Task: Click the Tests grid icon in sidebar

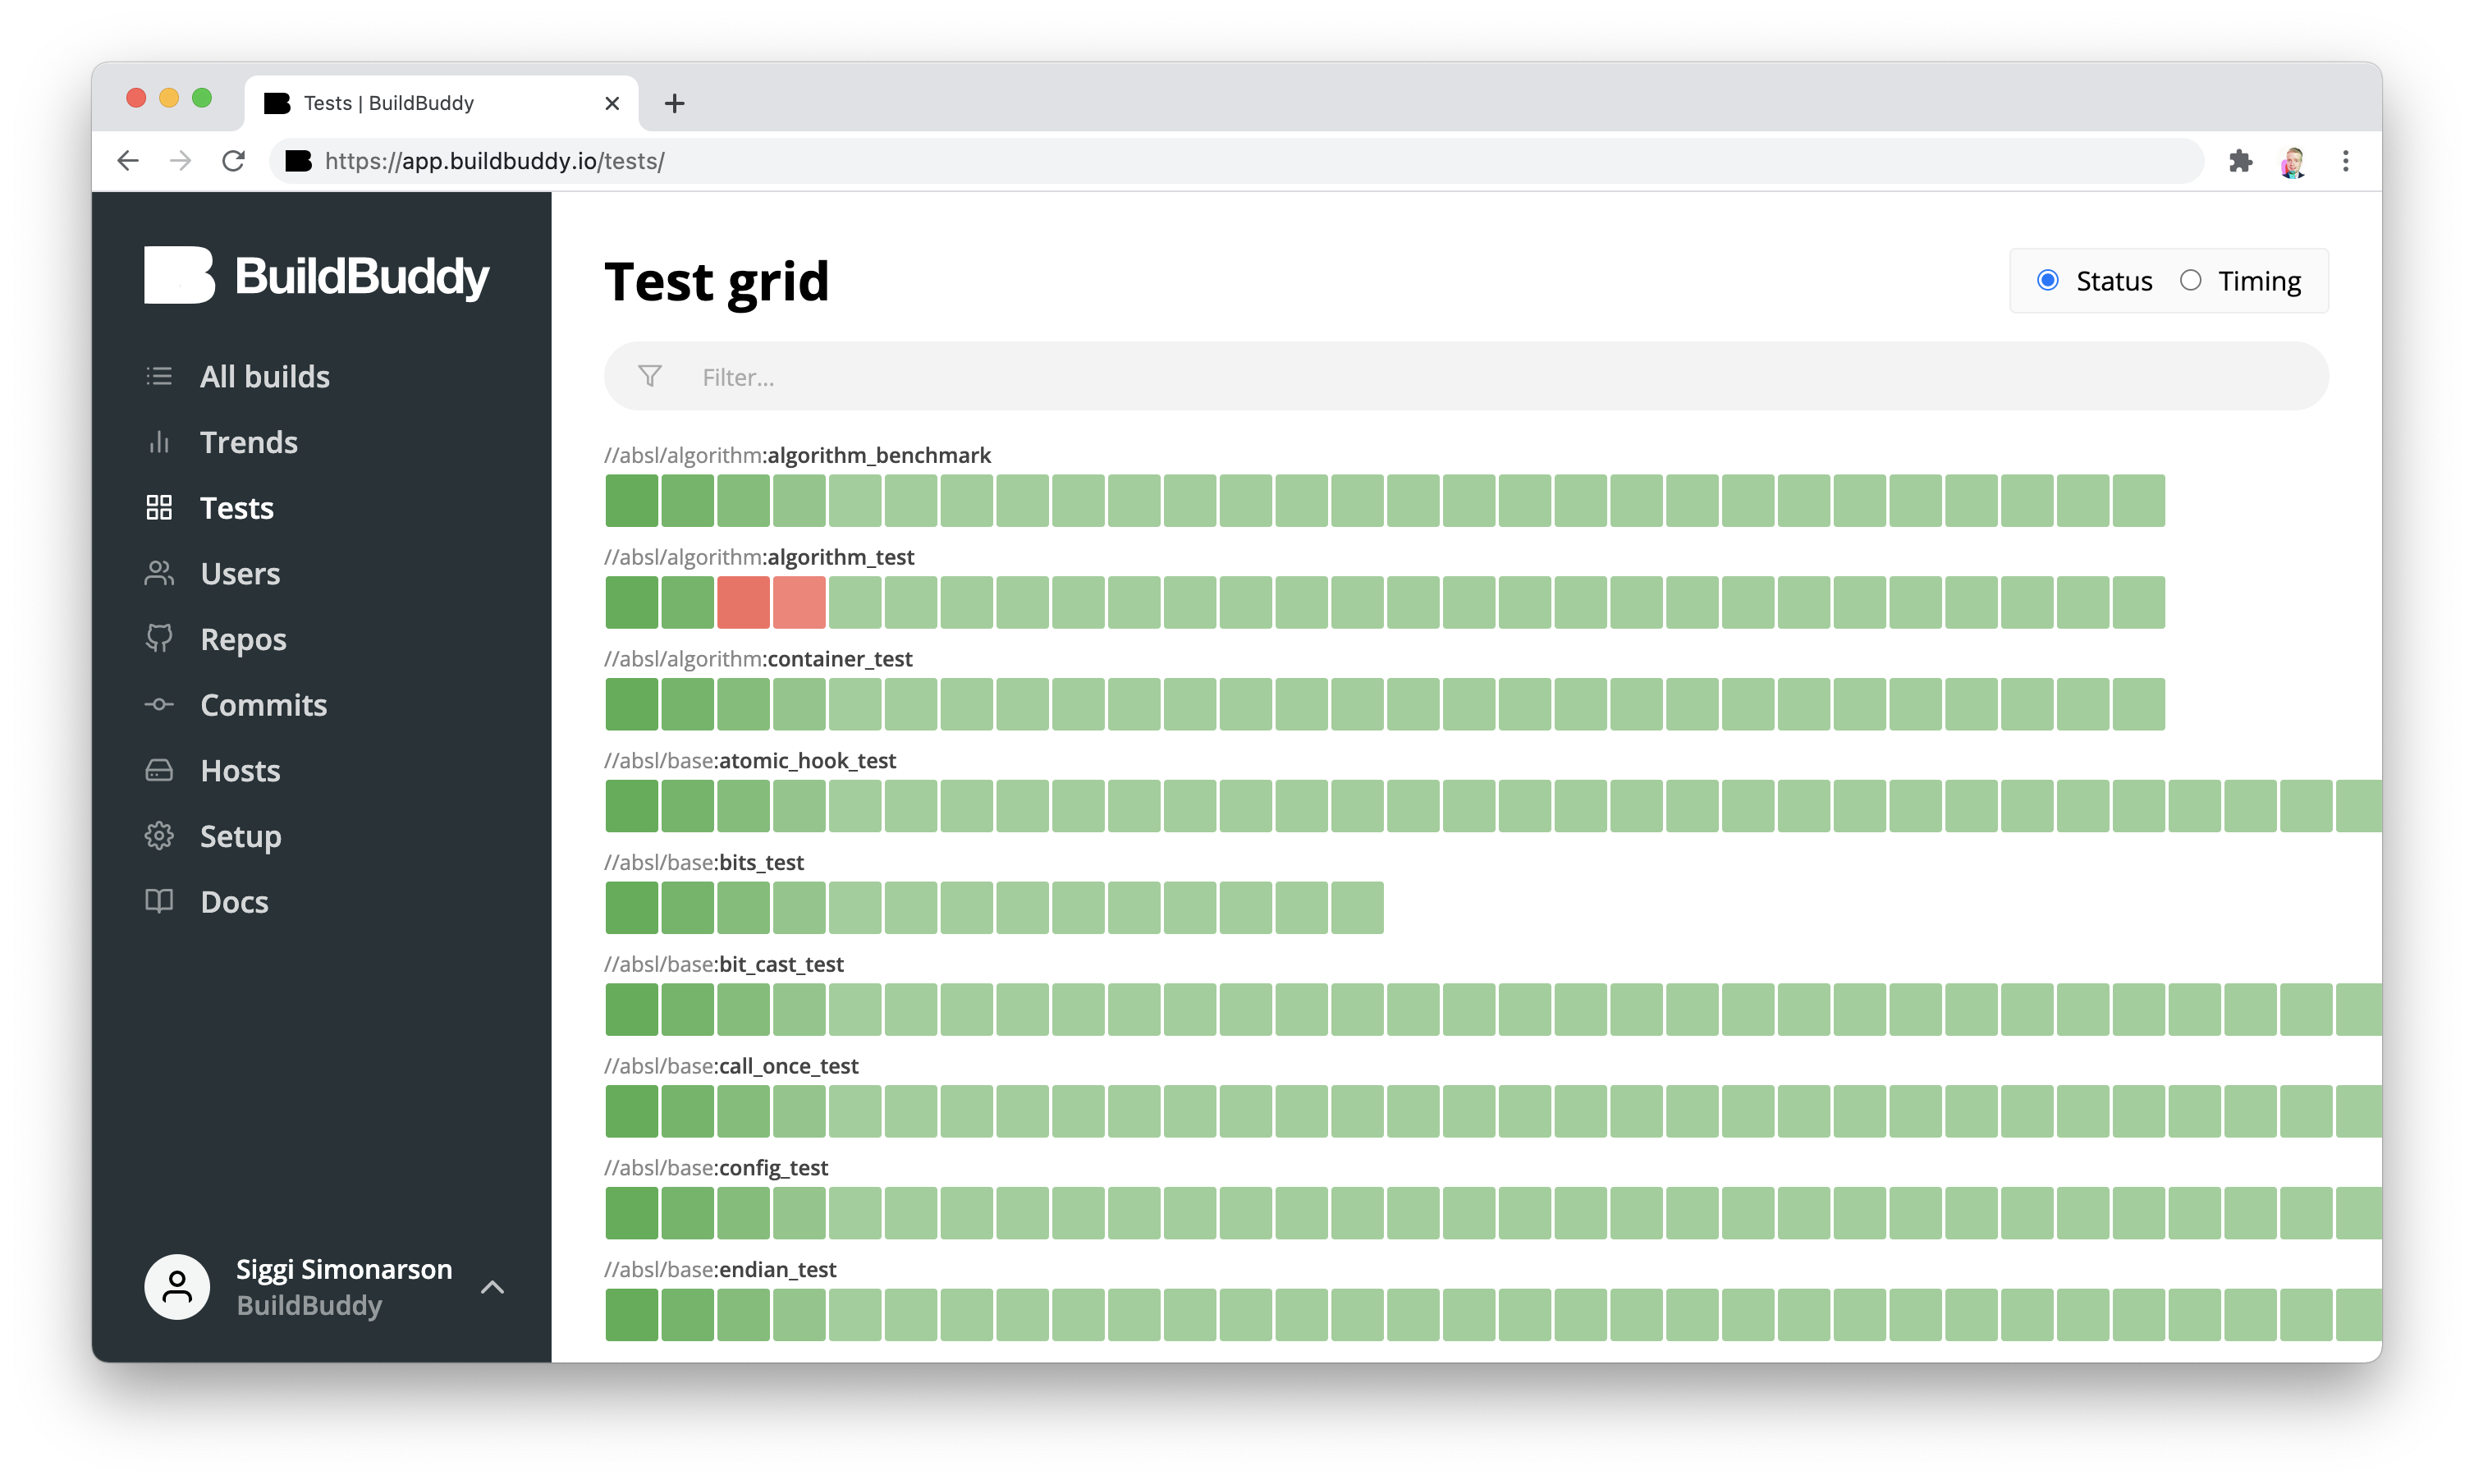Action: tap(159, 507)
